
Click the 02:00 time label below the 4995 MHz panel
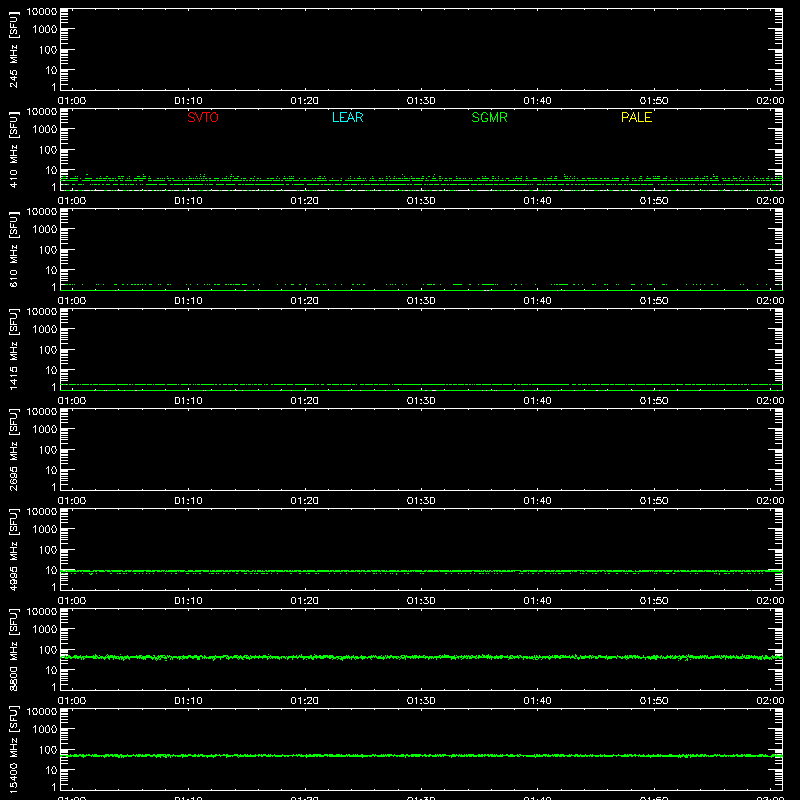(770, 601)
